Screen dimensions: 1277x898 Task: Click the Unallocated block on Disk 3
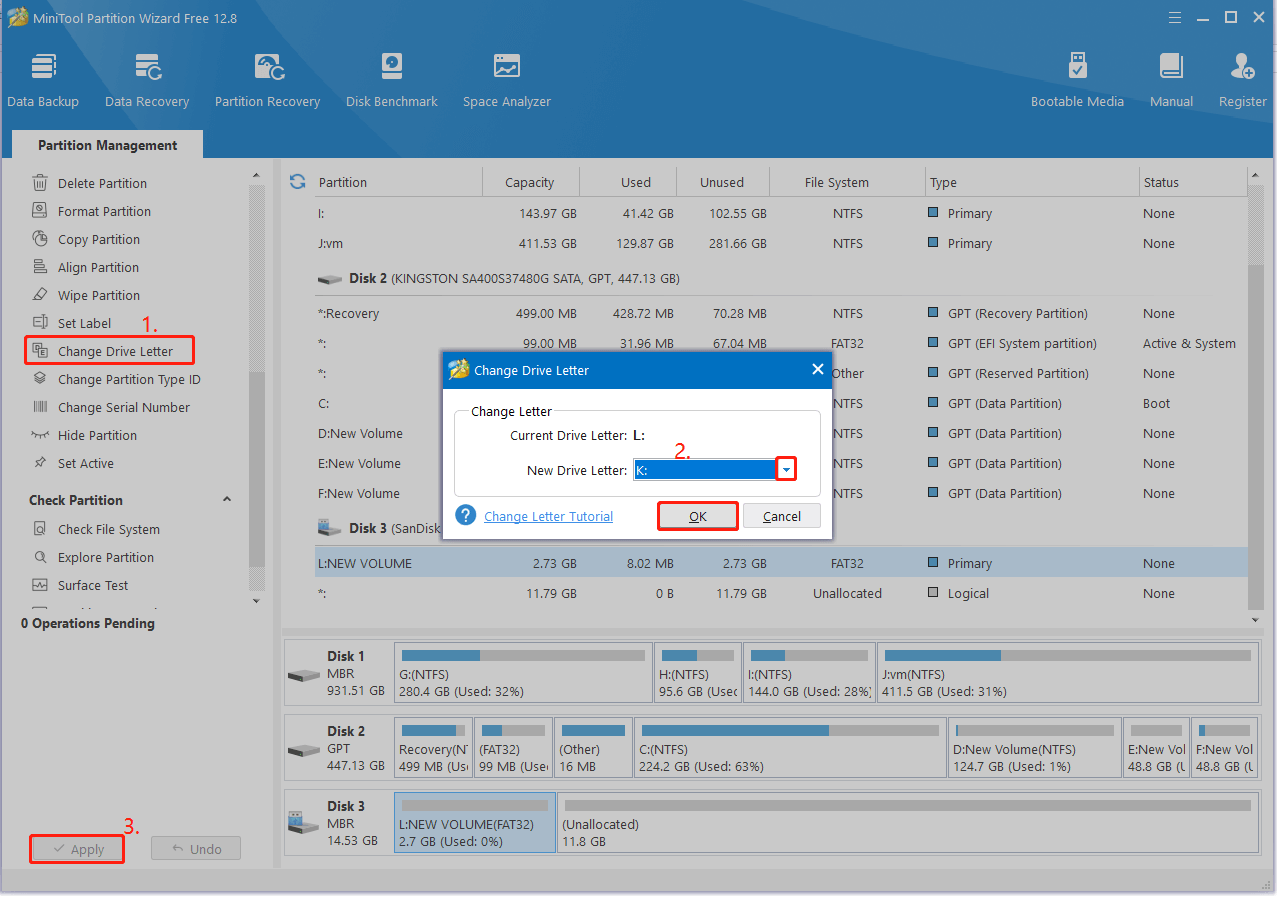pos(907,824)
